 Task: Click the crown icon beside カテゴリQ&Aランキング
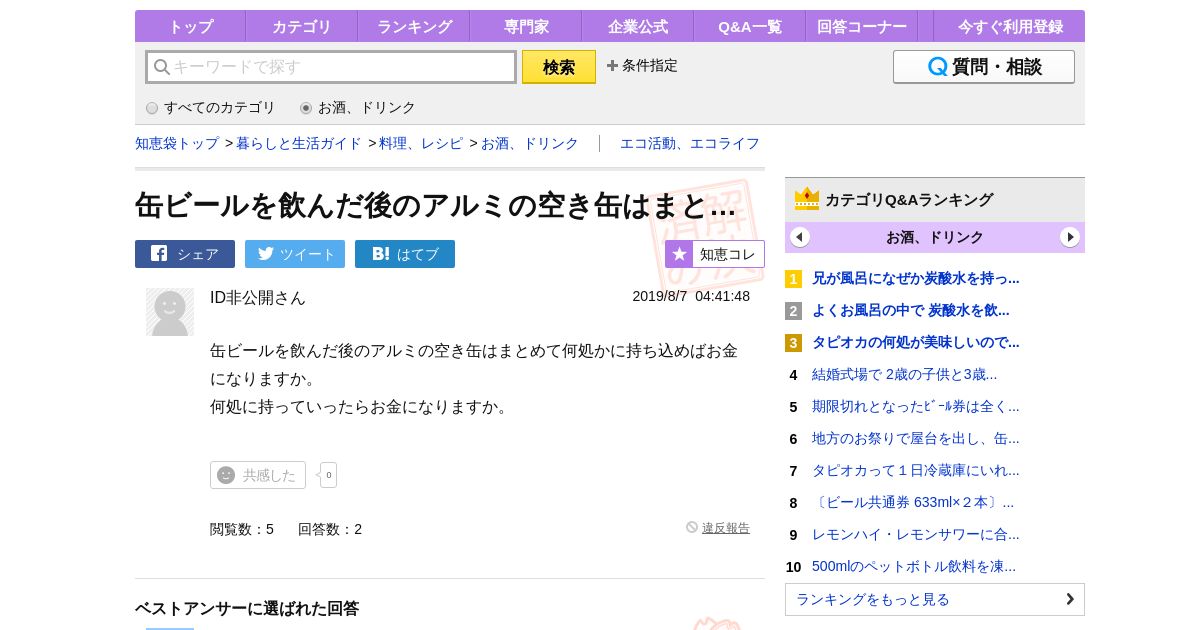pos(807,199)
